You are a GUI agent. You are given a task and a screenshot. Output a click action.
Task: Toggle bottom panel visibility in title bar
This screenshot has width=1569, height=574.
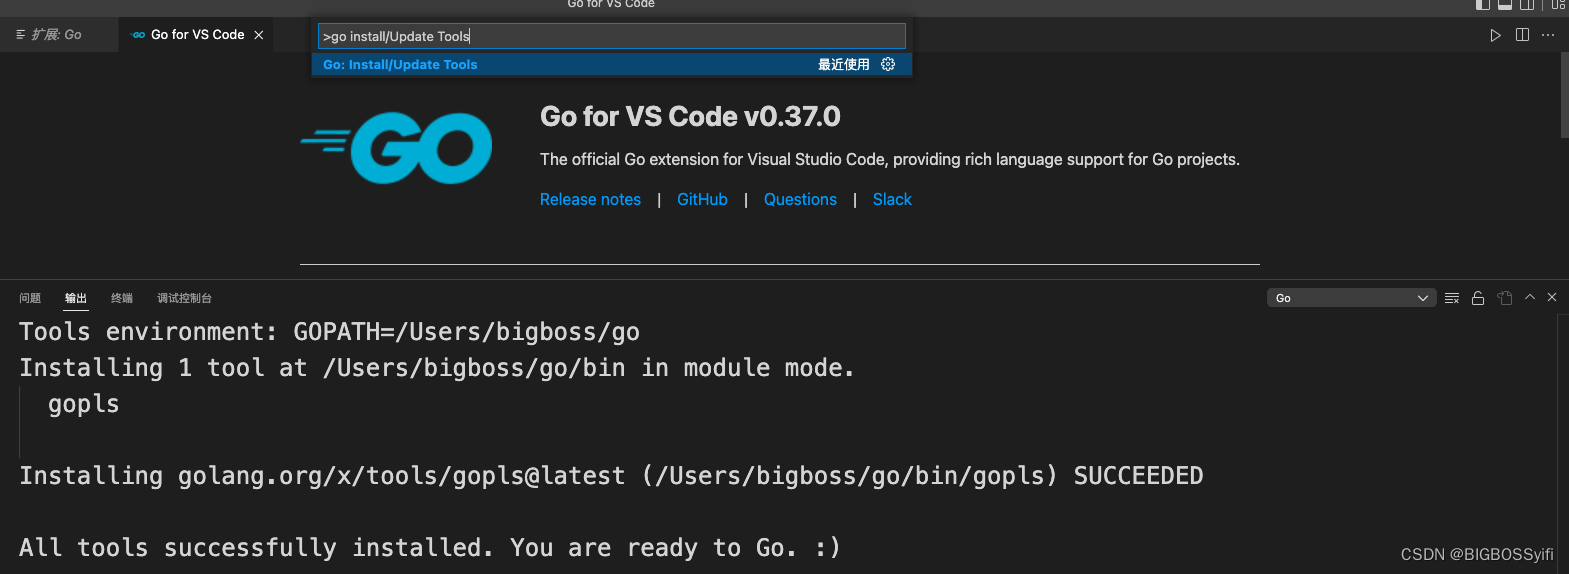coord(1505,4)
